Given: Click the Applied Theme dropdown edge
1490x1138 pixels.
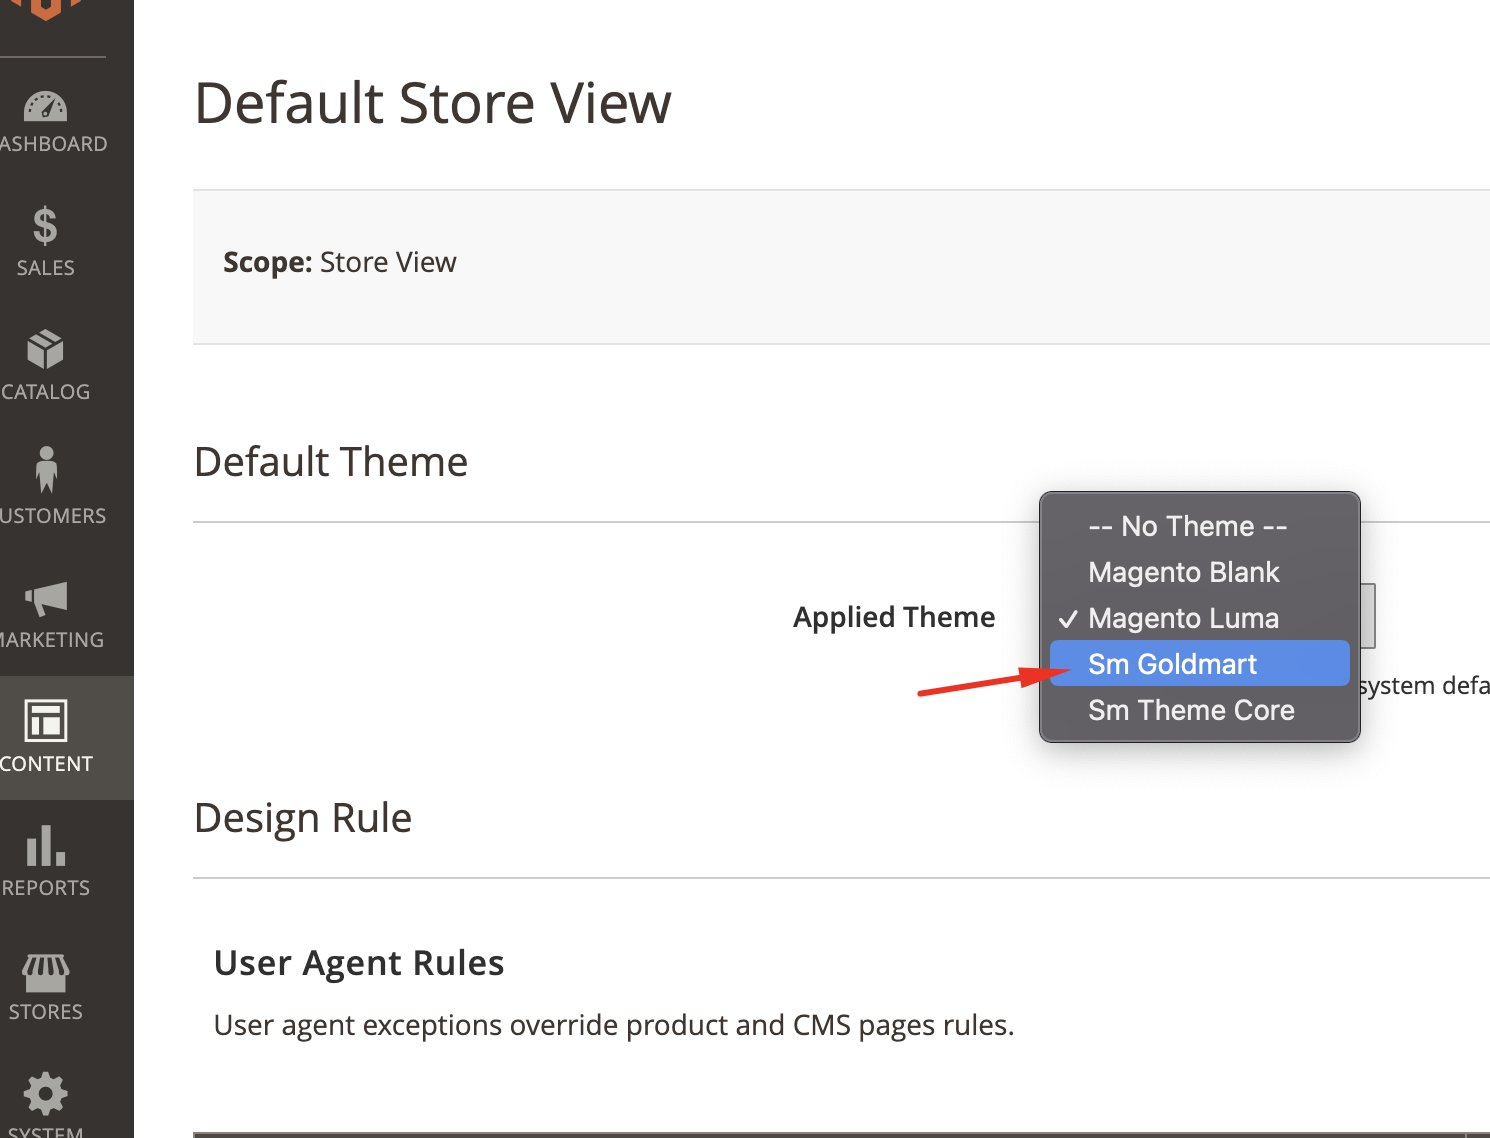Looking at the screenshot, I should 1368,616.
